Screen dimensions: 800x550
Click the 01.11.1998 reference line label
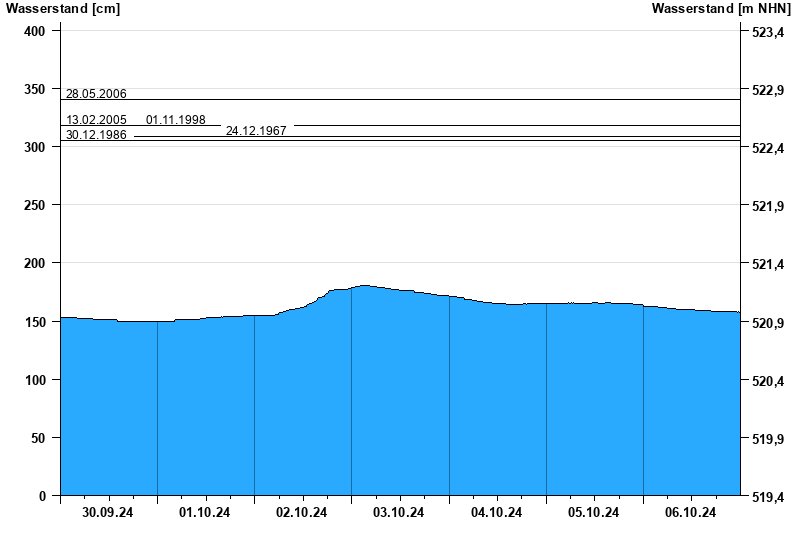tap(176, 120)
